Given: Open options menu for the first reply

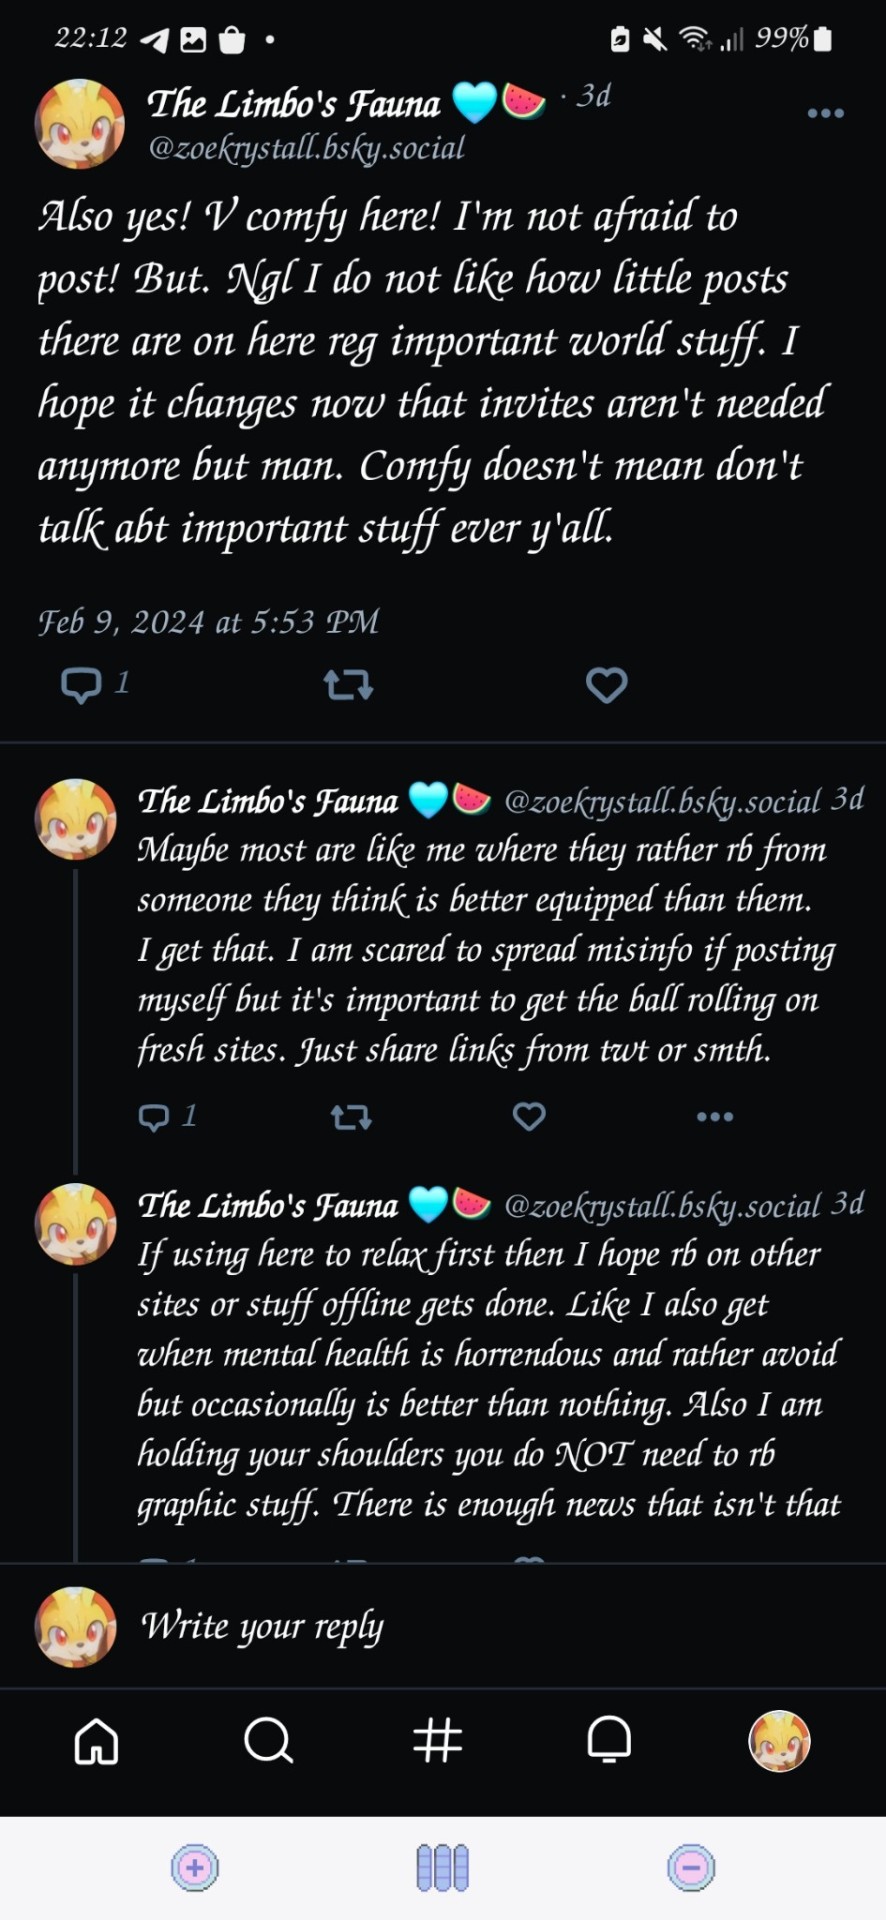Looking at the screenshot, I should click(714, 1116).
